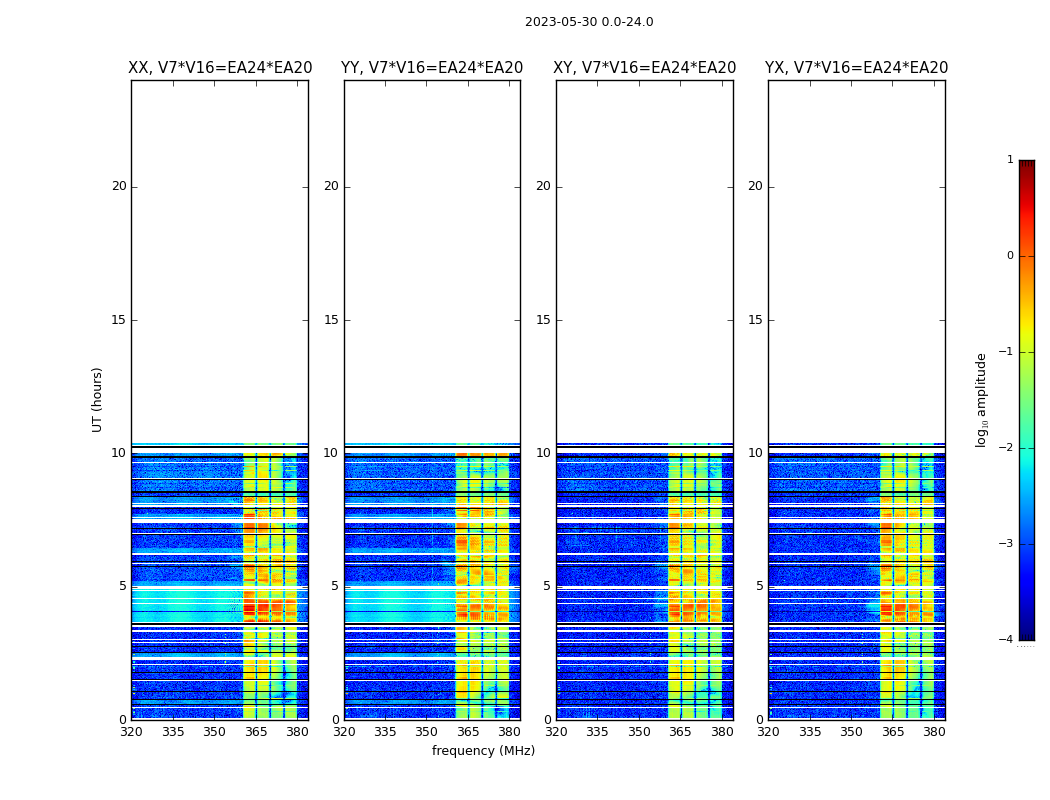Click the dark blue bottom of the colorbar
This screenshot has height=800, width=1050.
pos(1026,634)
